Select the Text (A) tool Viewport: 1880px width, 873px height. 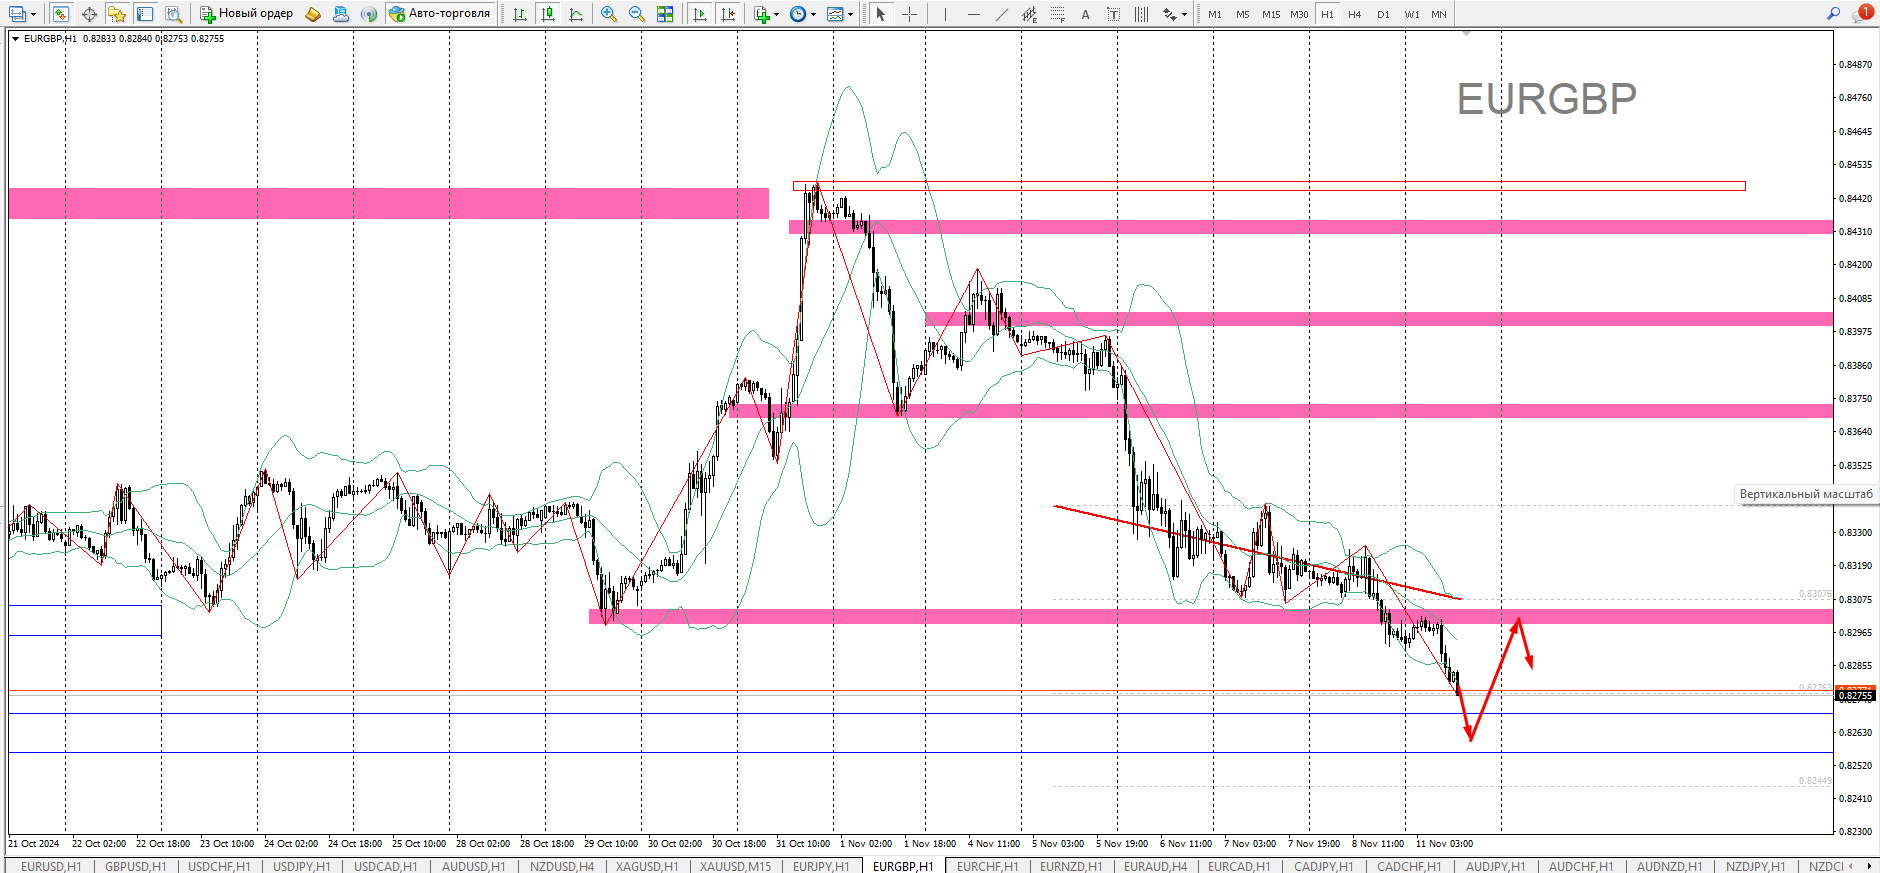pos(1085,14)
